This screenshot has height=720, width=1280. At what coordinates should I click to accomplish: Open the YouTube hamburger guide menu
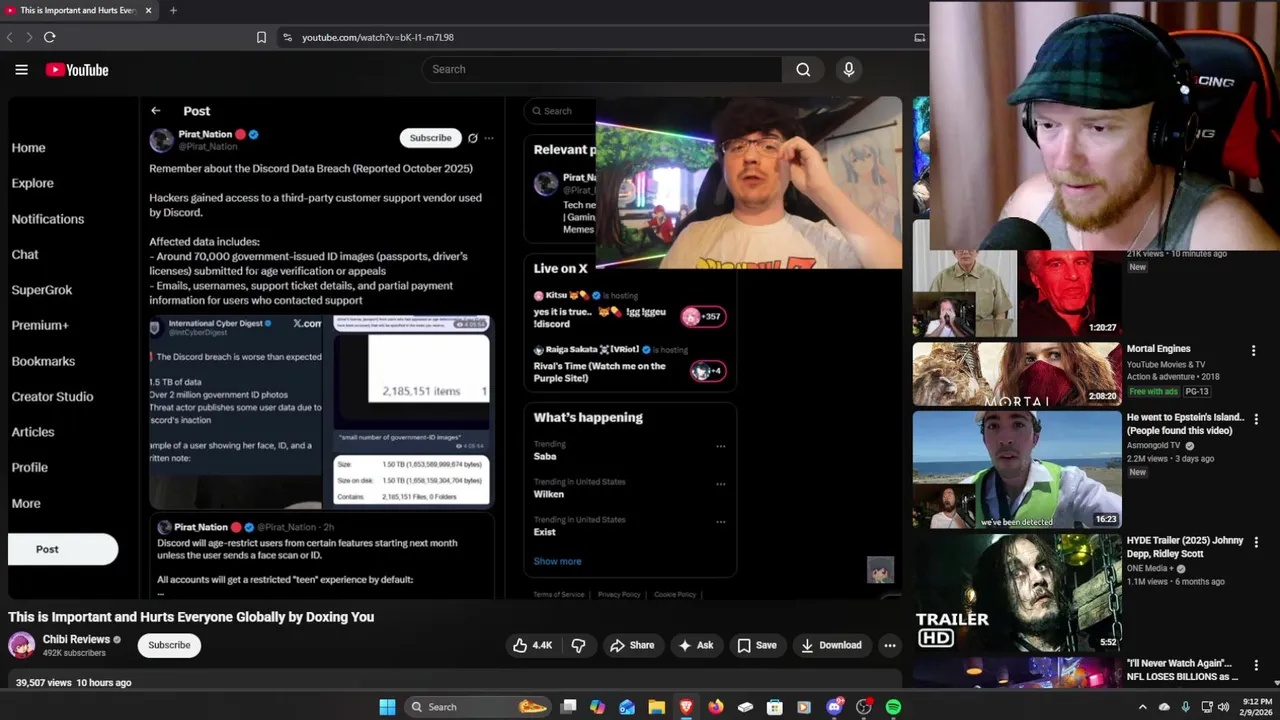point(21,70)
